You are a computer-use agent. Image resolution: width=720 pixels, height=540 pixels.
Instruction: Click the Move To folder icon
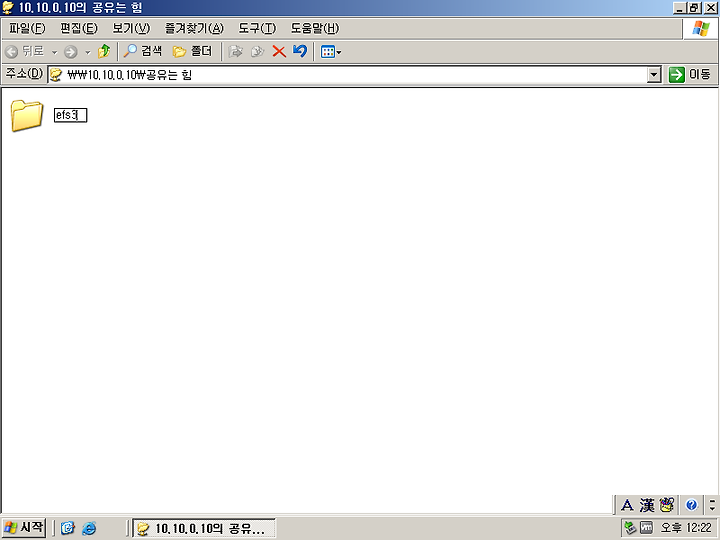tap(236, 51)
